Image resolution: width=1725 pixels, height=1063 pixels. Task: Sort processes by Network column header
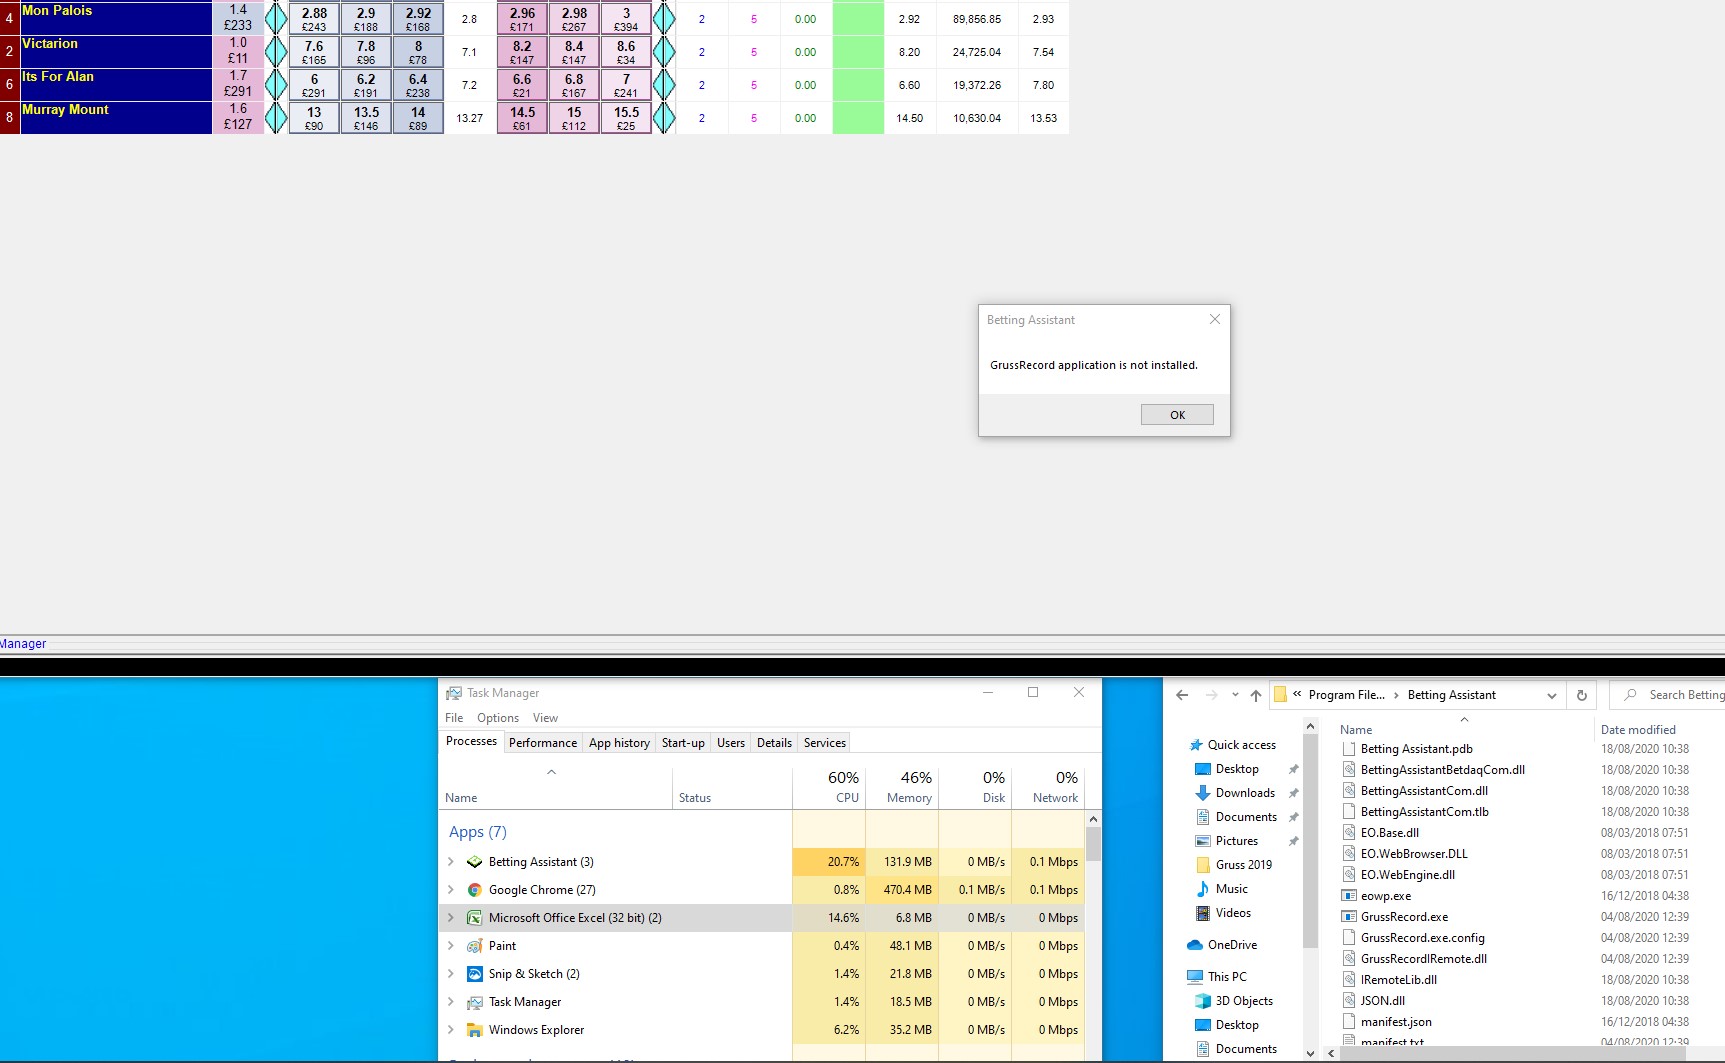pos(1048,787)
